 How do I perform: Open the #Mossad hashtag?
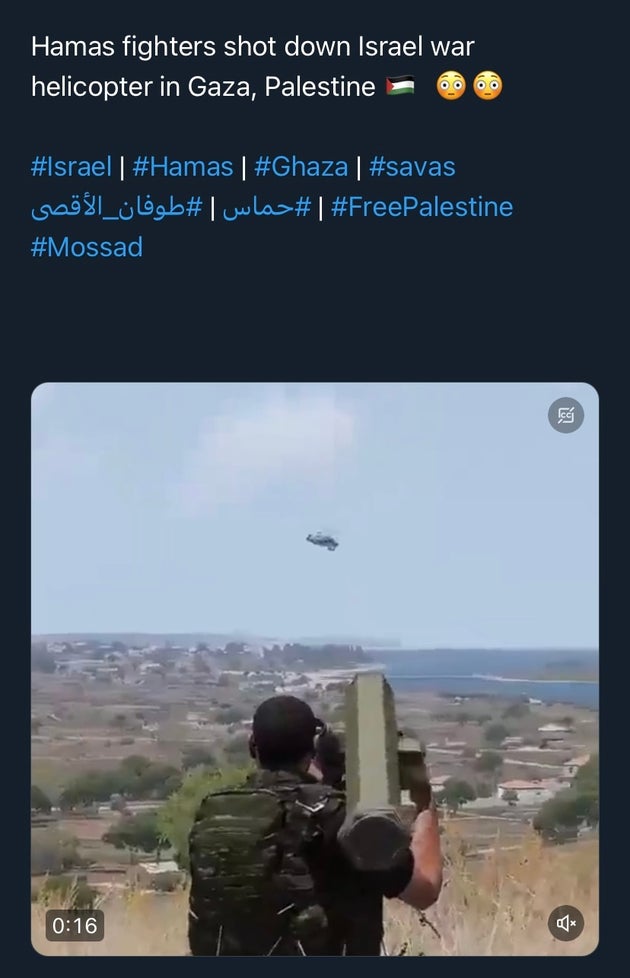[x=87, y=247]
